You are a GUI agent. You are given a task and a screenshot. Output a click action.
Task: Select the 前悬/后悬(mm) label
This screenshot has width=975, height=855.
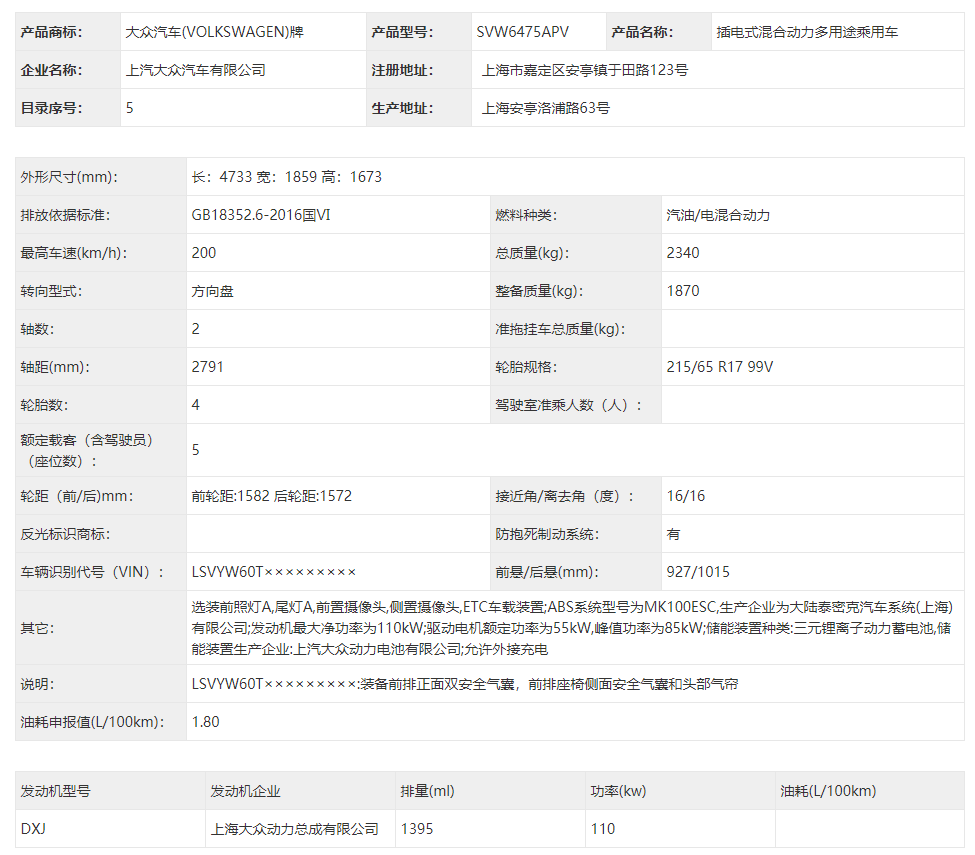pos(547,572)
